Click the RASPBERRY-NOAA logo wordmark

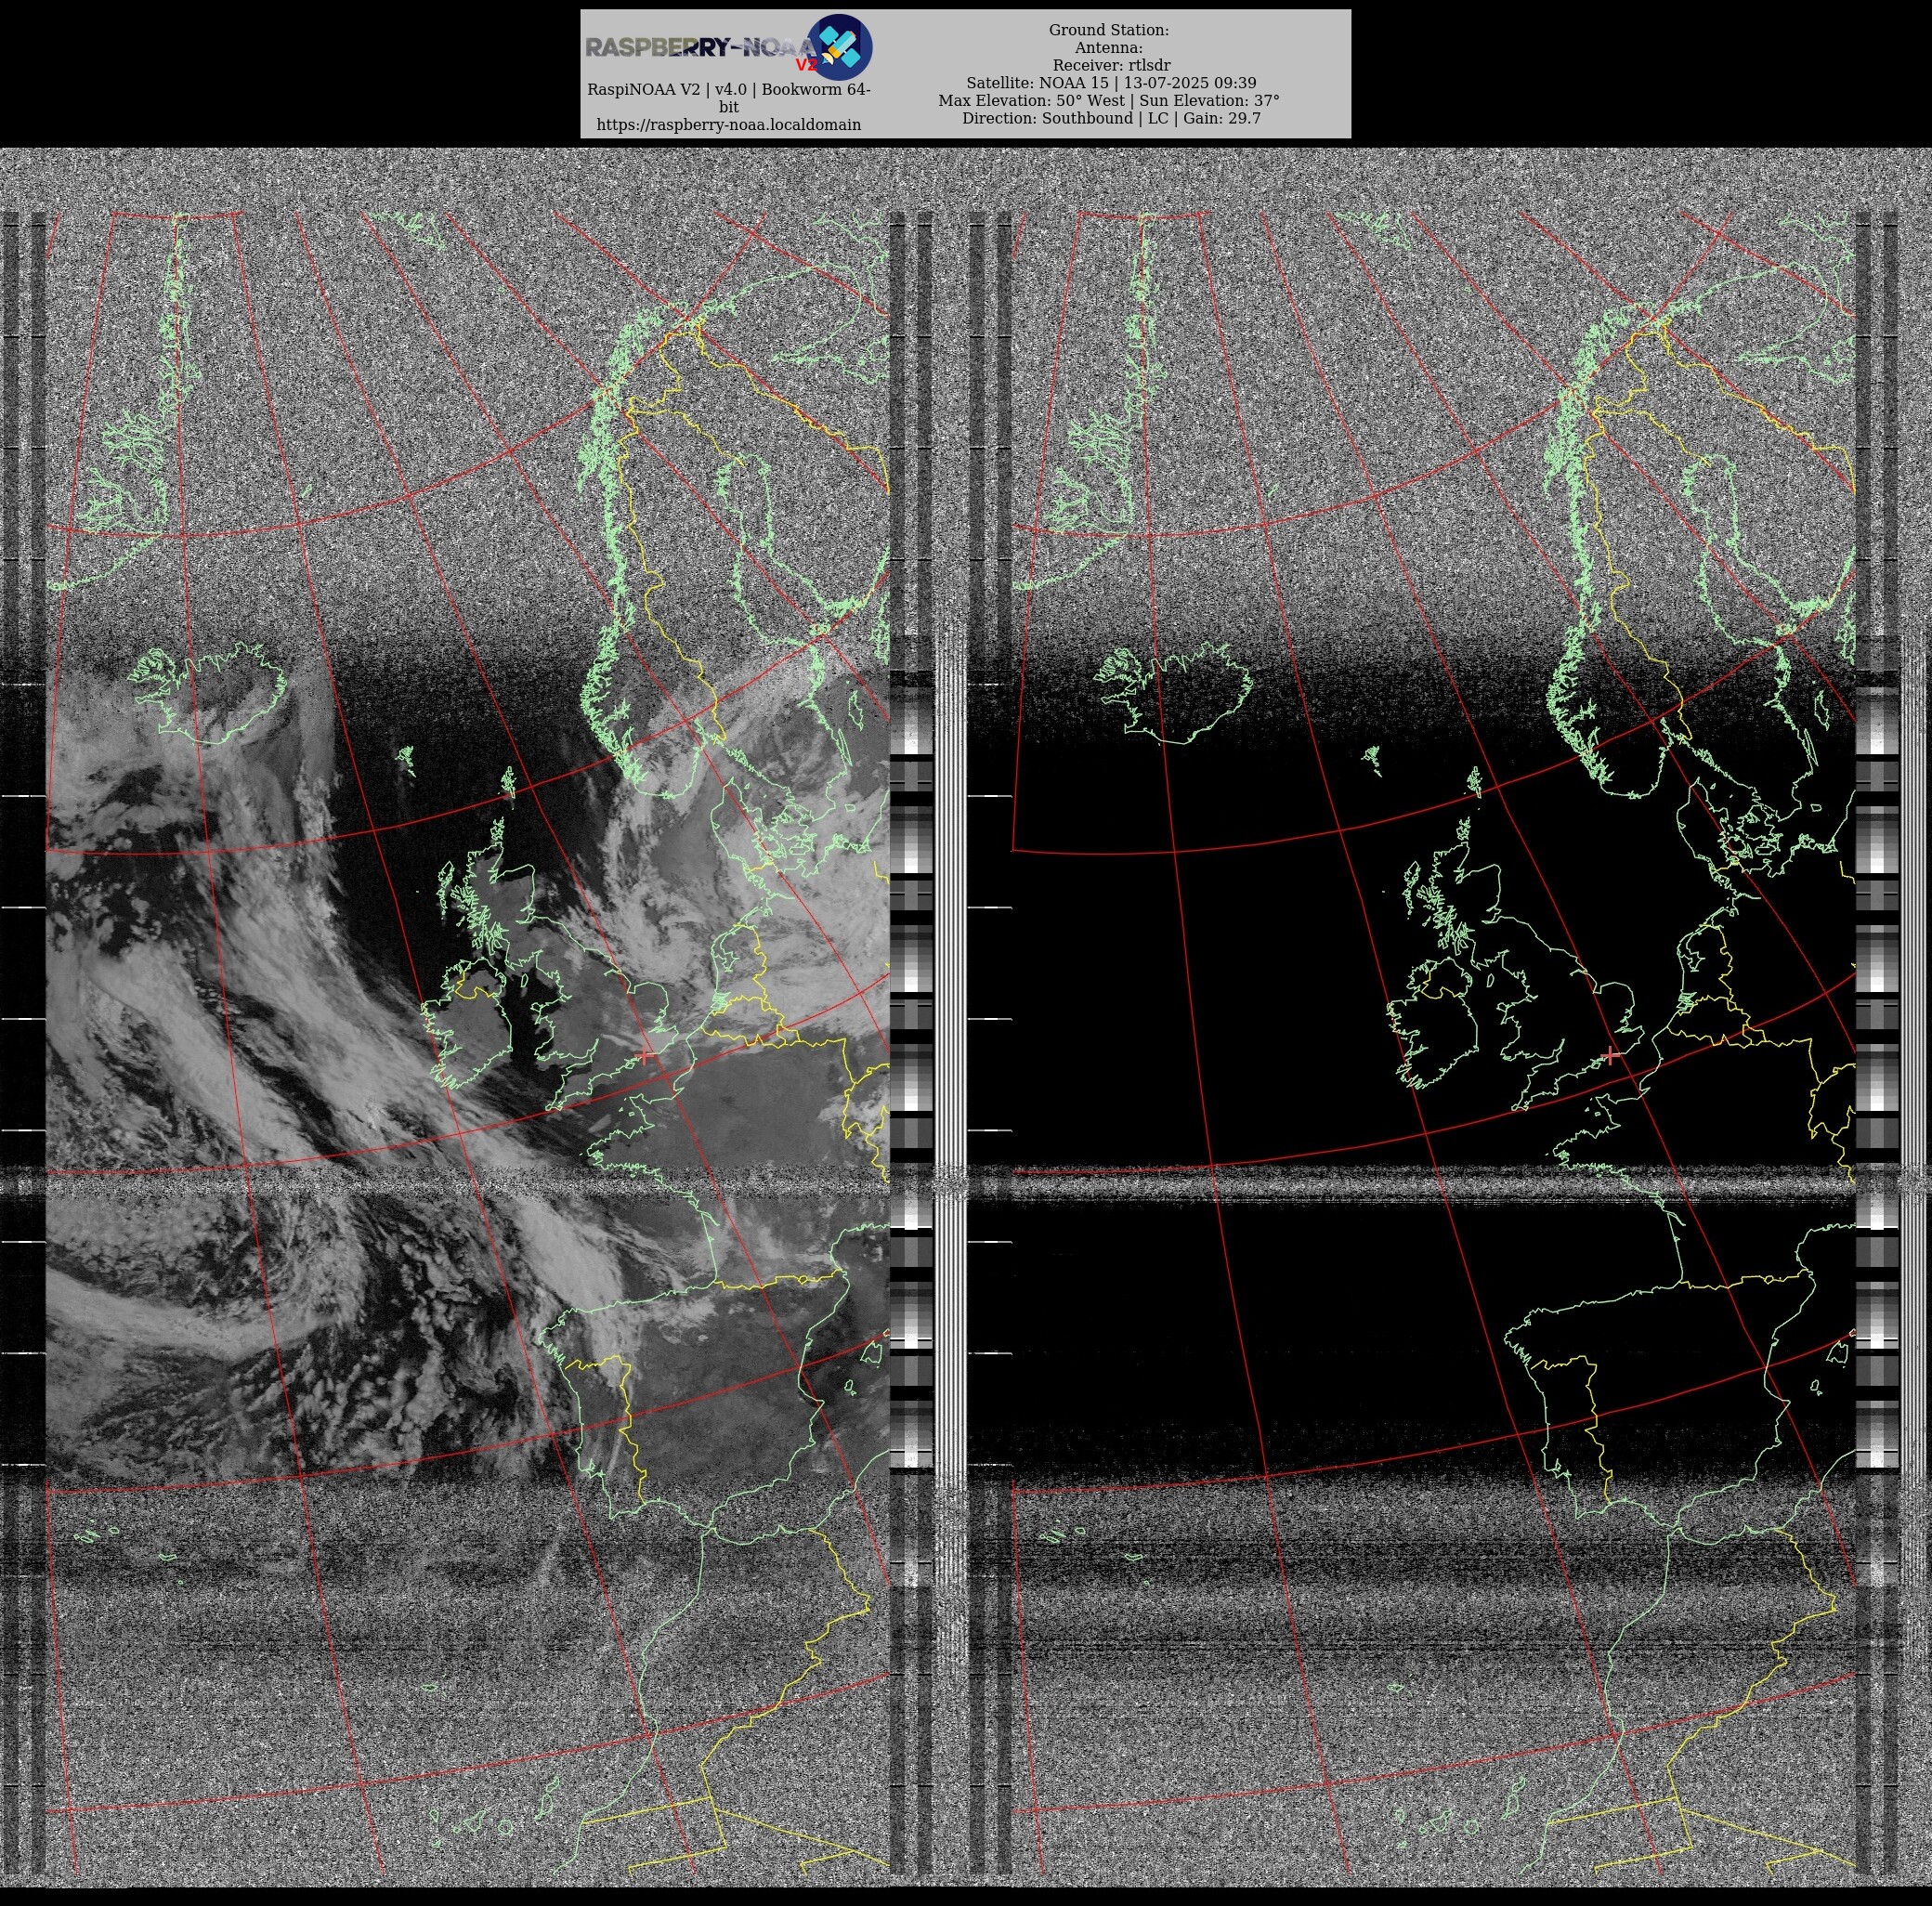701,48
